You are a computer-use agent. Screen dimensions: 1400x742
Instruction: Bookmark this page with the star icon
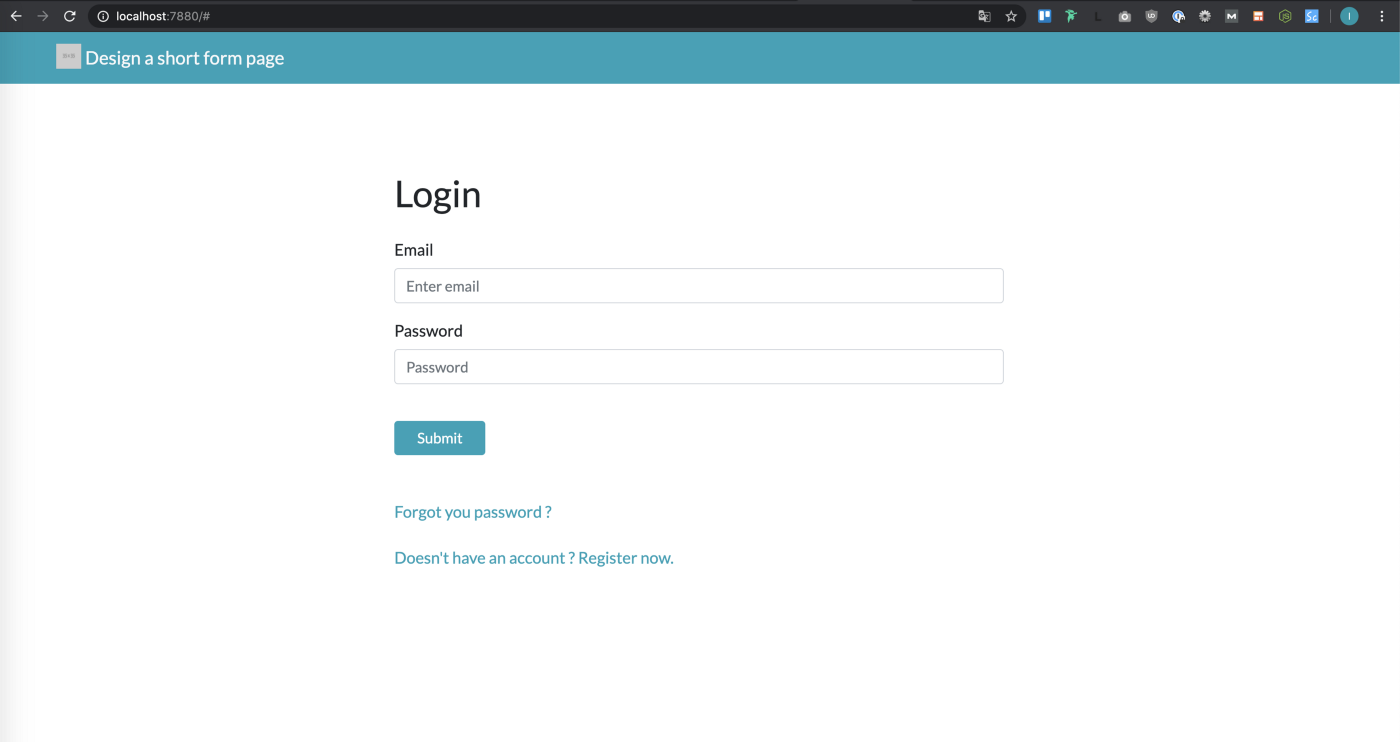1011,16
